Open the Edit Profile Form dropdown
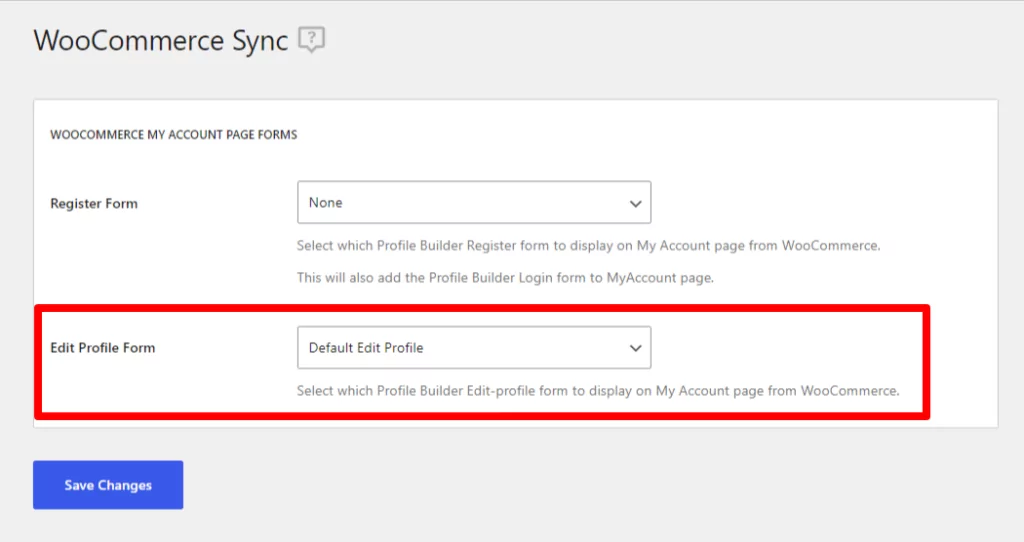Screen dimensions: 1024x542 [x=474, y=347]
